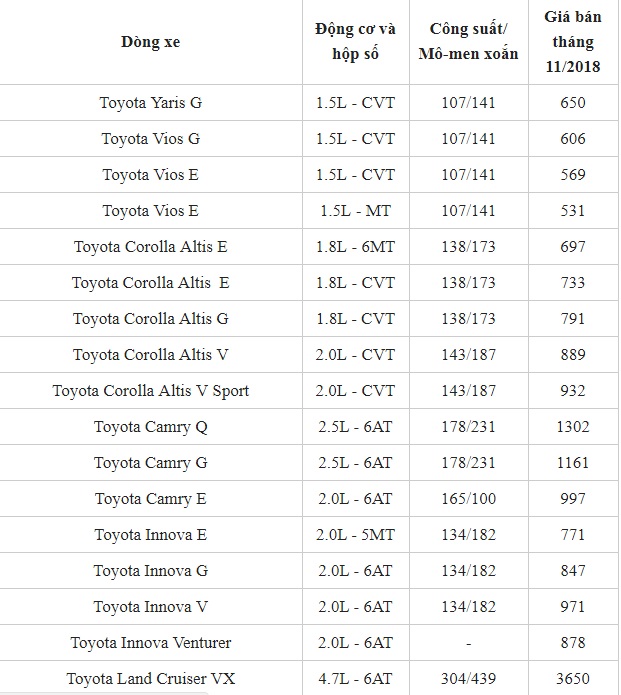Select the Toyota Innova G cell
The width and height of the screenshot is (621, 695).
pyautogui.click(x=151, y=570)
